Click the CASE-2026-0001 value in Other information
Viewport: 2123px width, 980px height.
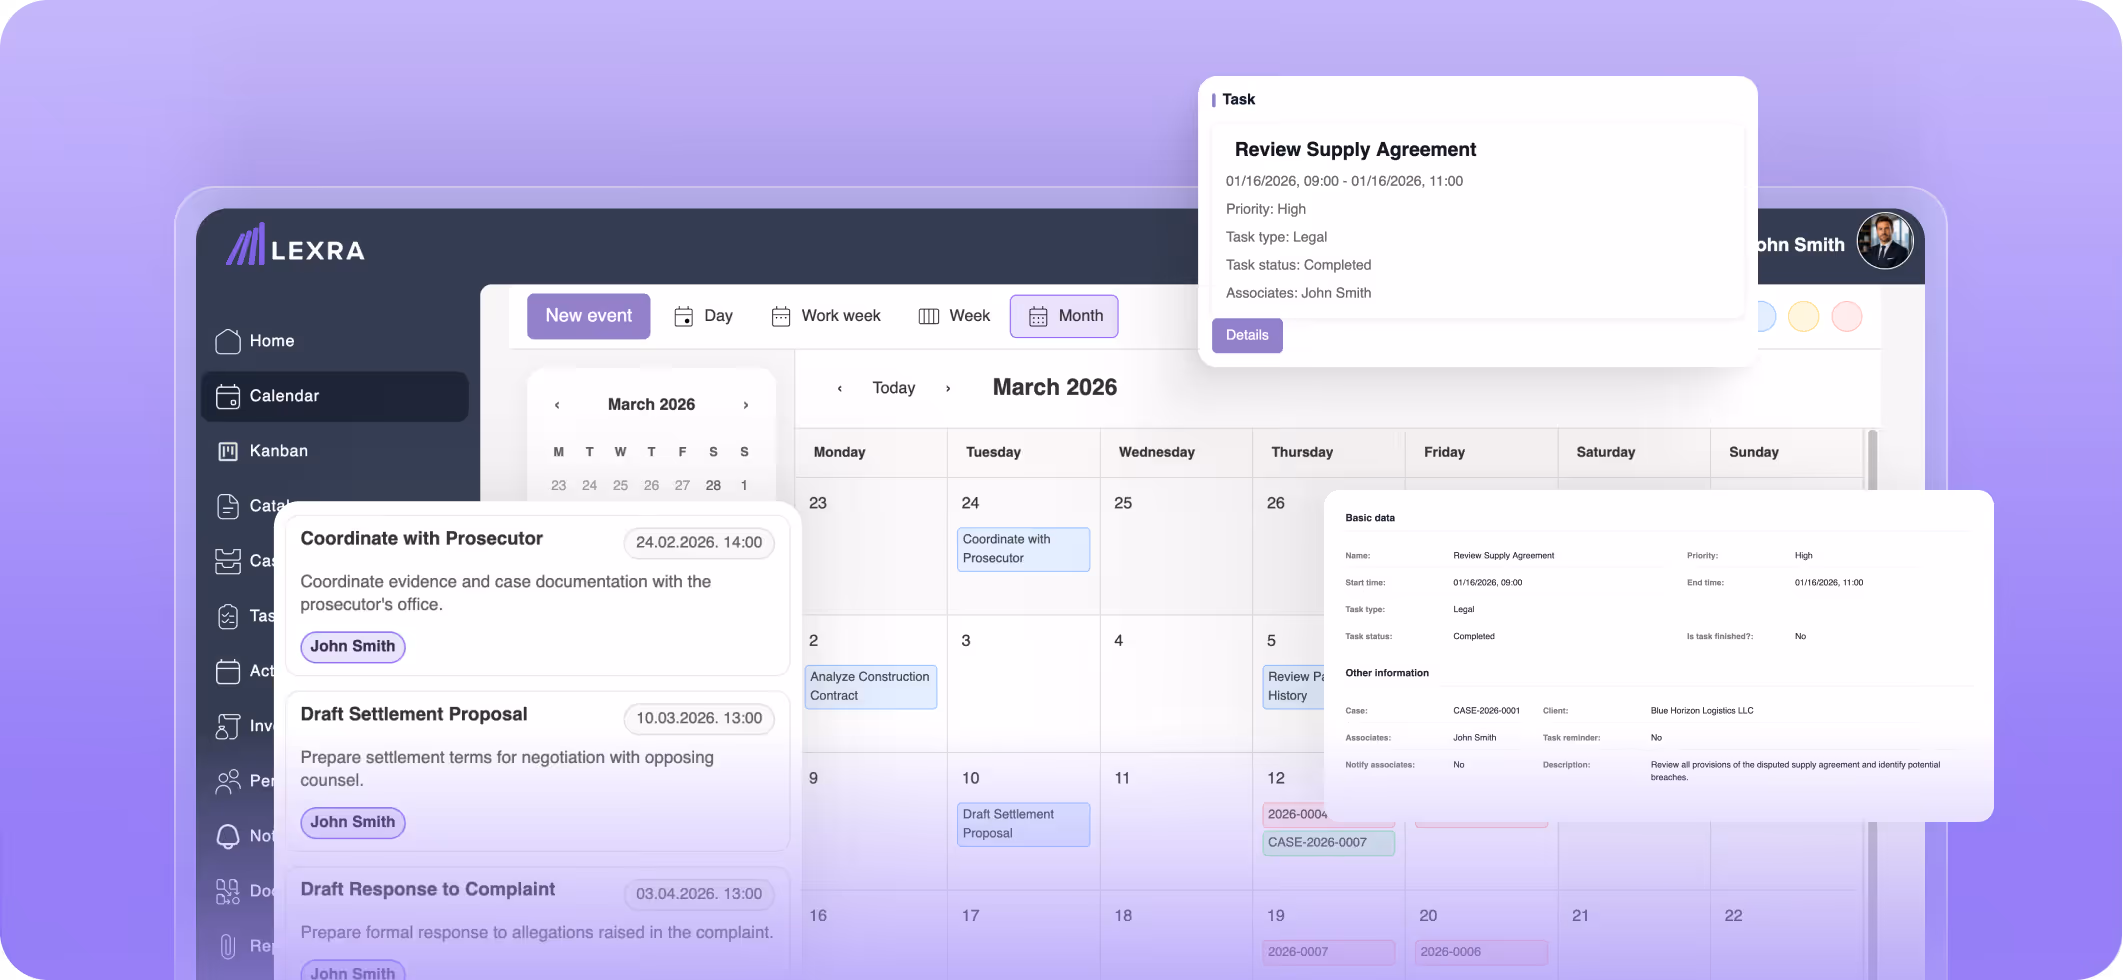(x=1486, y=711)
